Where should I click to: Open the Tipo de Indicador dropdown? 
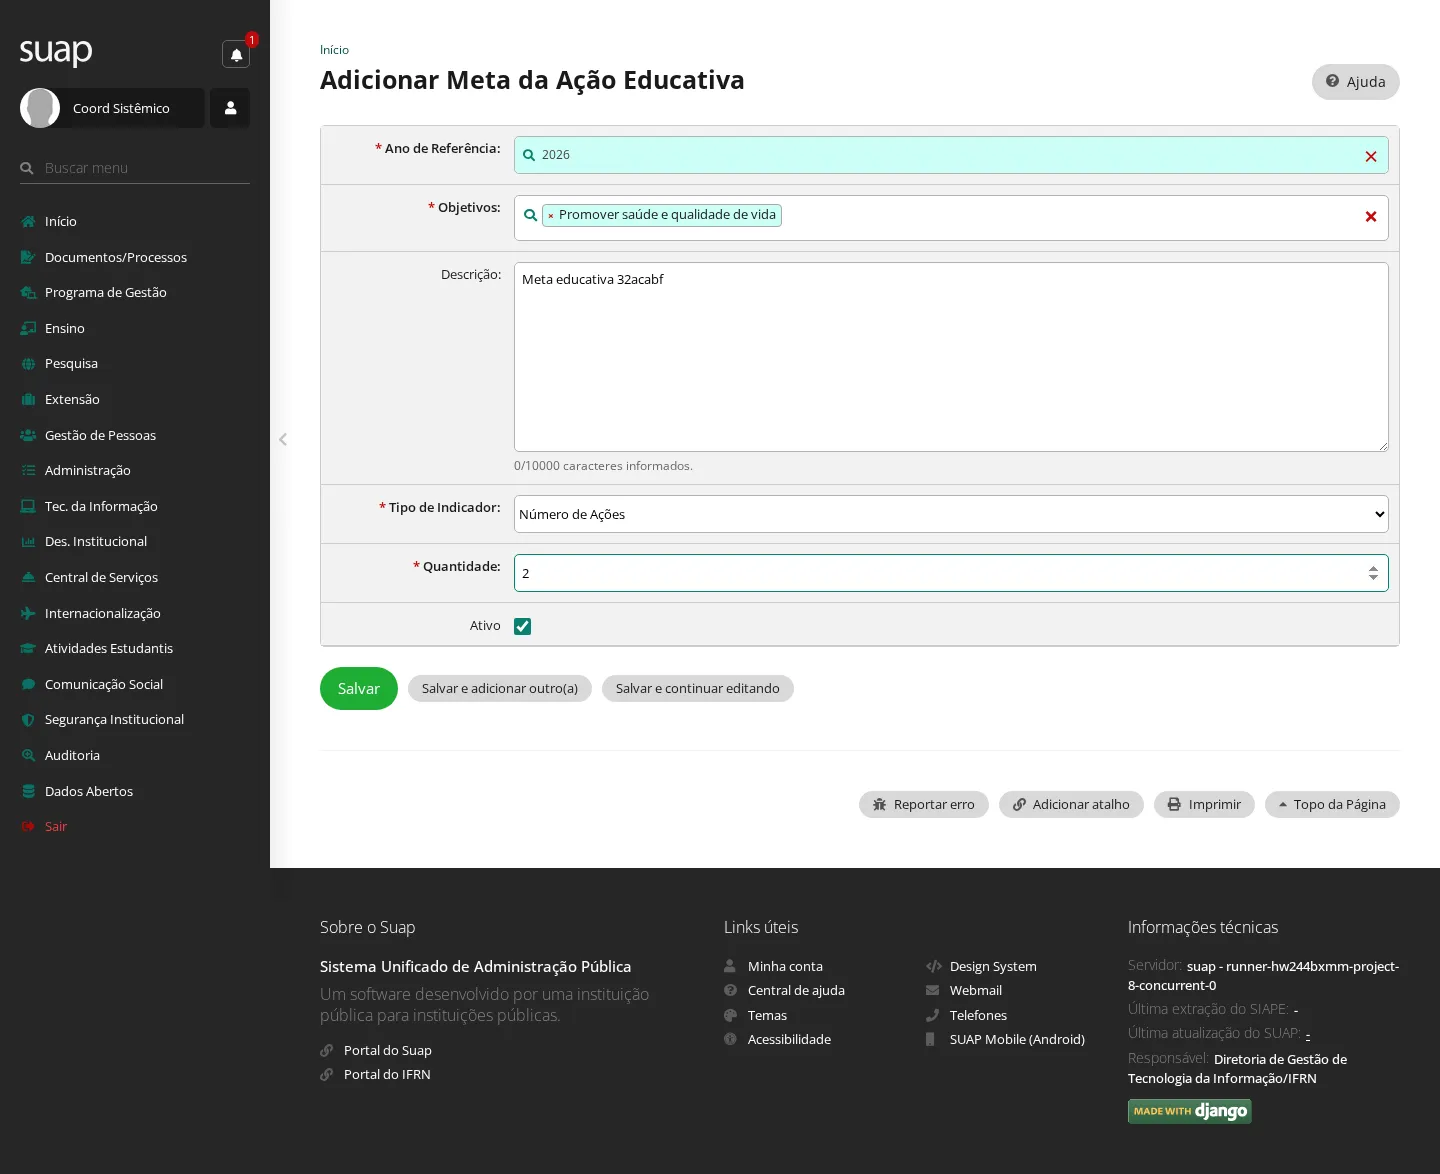tap(951, 514)
